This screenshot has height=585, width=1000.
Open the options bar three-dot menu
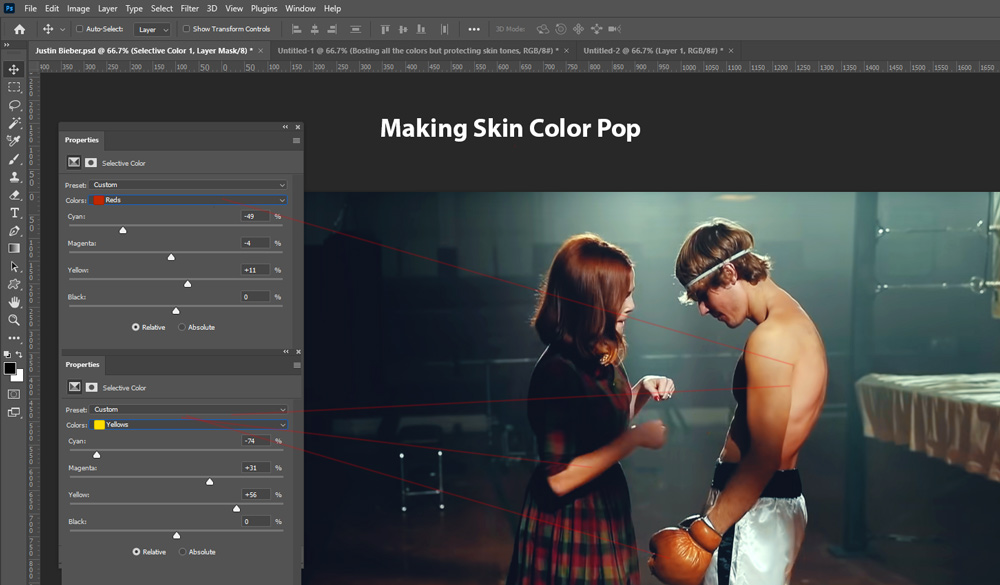pyautogui.click(x=474, y=29)
